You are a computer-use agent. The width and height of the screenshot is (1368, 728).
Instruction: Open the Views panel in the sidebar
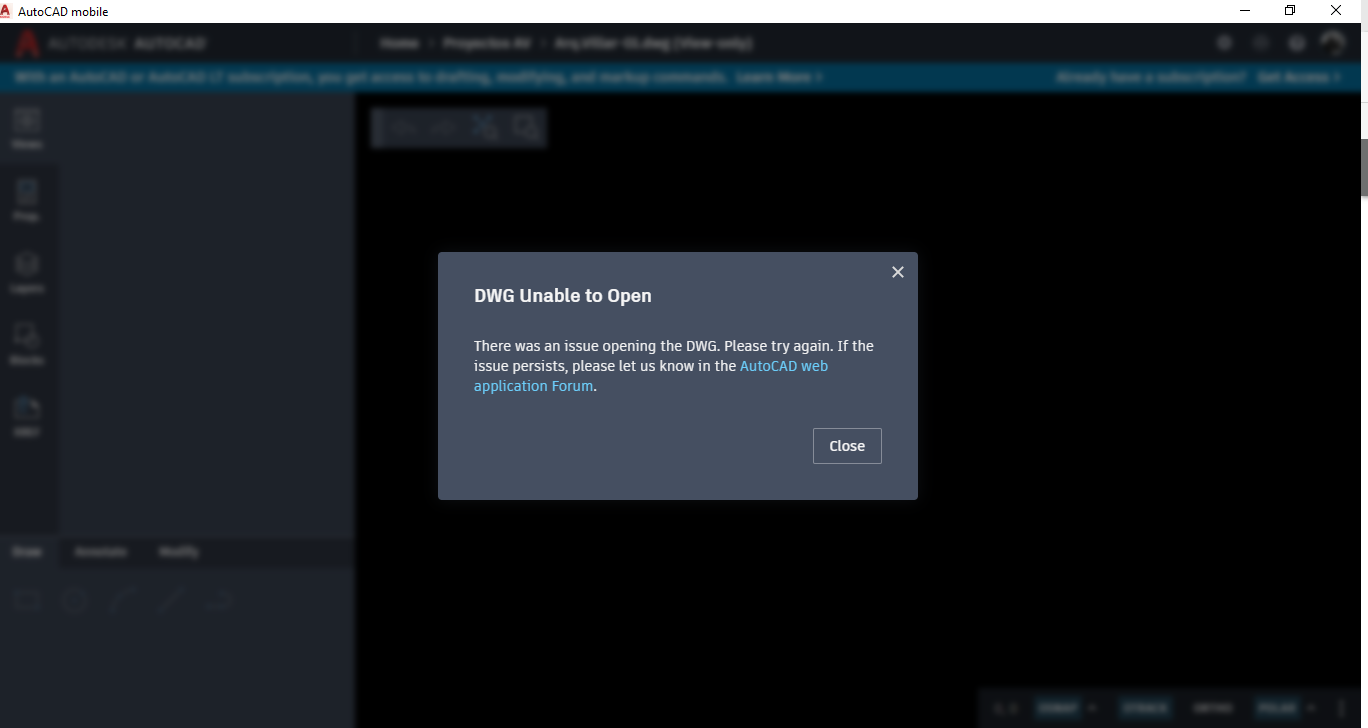pyautogui.click(x=27, y=128)
